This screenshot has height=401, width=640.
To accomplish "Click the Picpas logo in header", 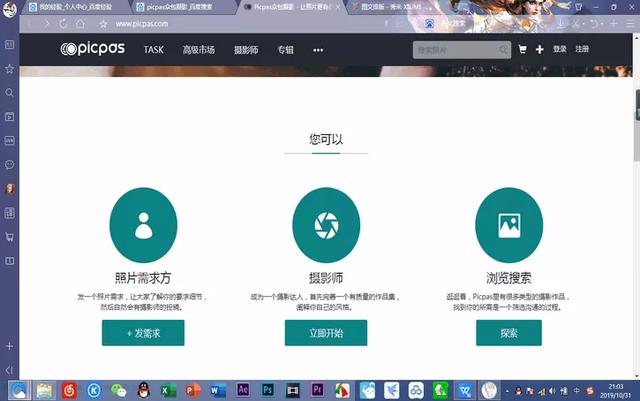I will point(95,49).
